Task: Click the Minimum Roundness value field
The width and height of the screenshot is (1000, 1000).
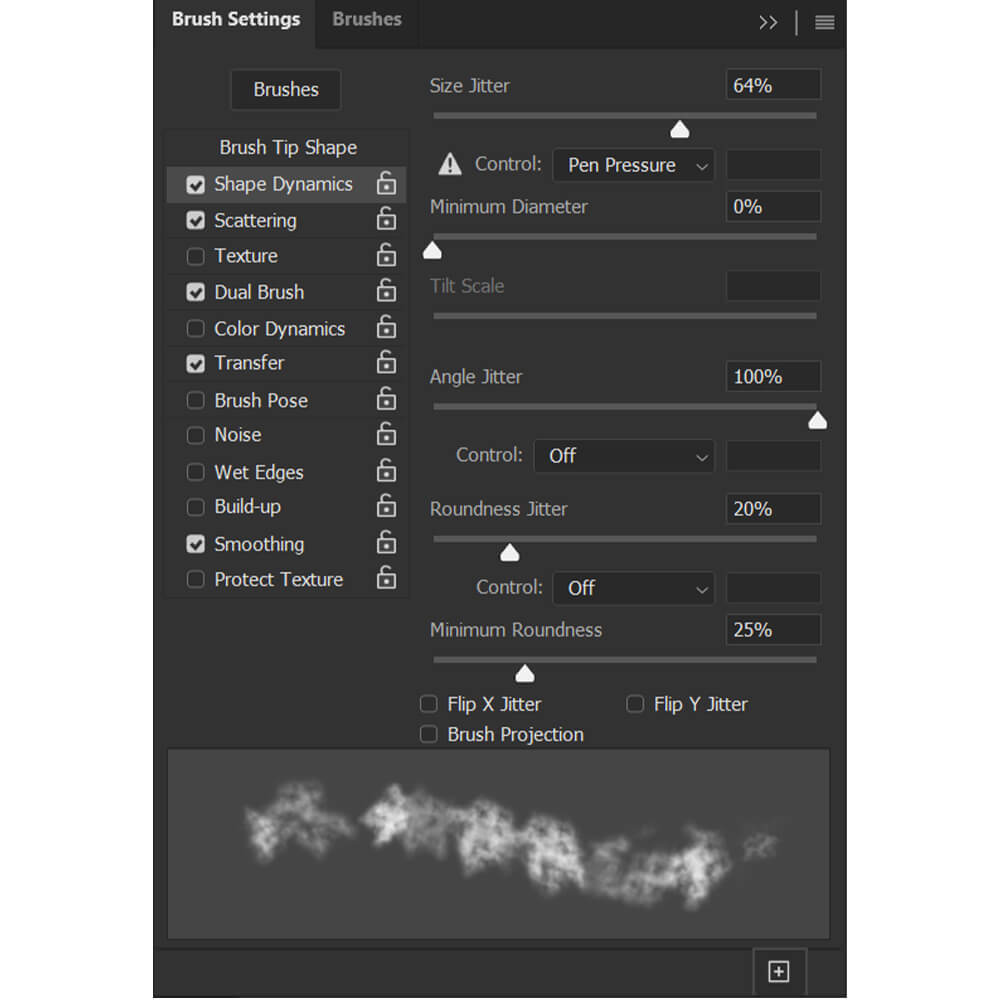Action: [x=773, y=630]
